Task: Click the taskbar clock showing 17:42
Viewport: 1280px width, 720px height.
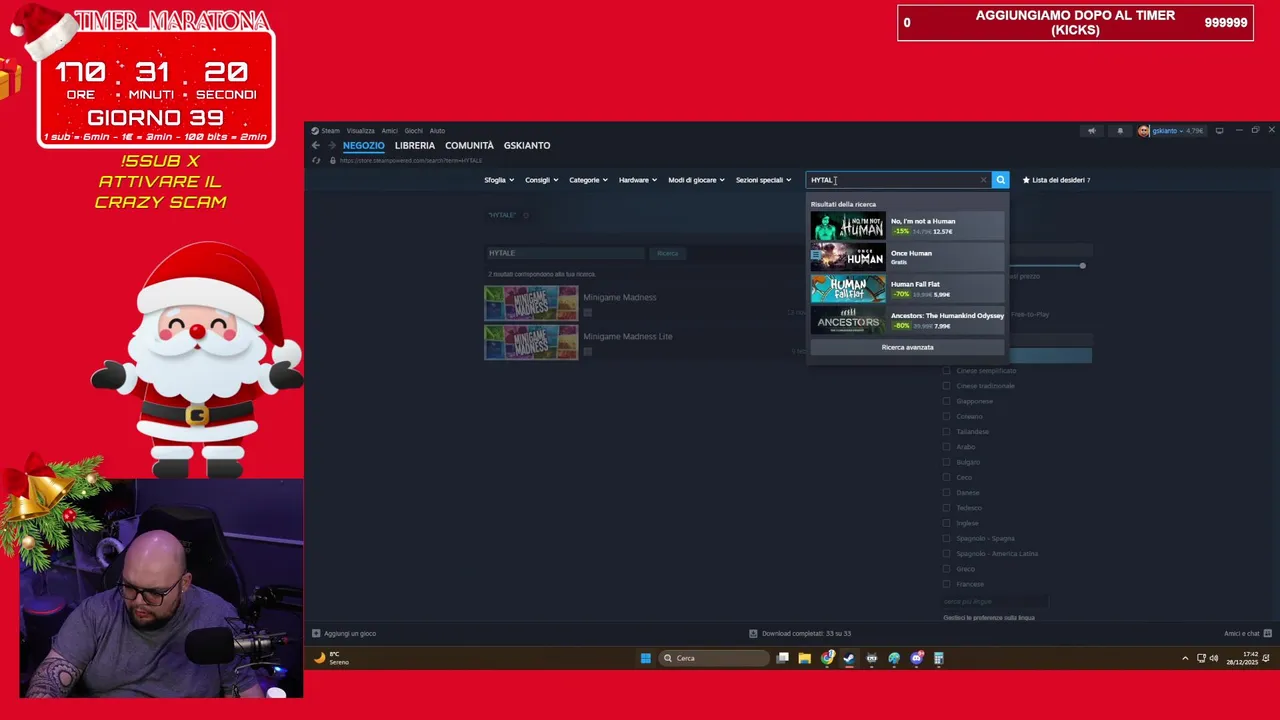Action: click(1245, 658)
